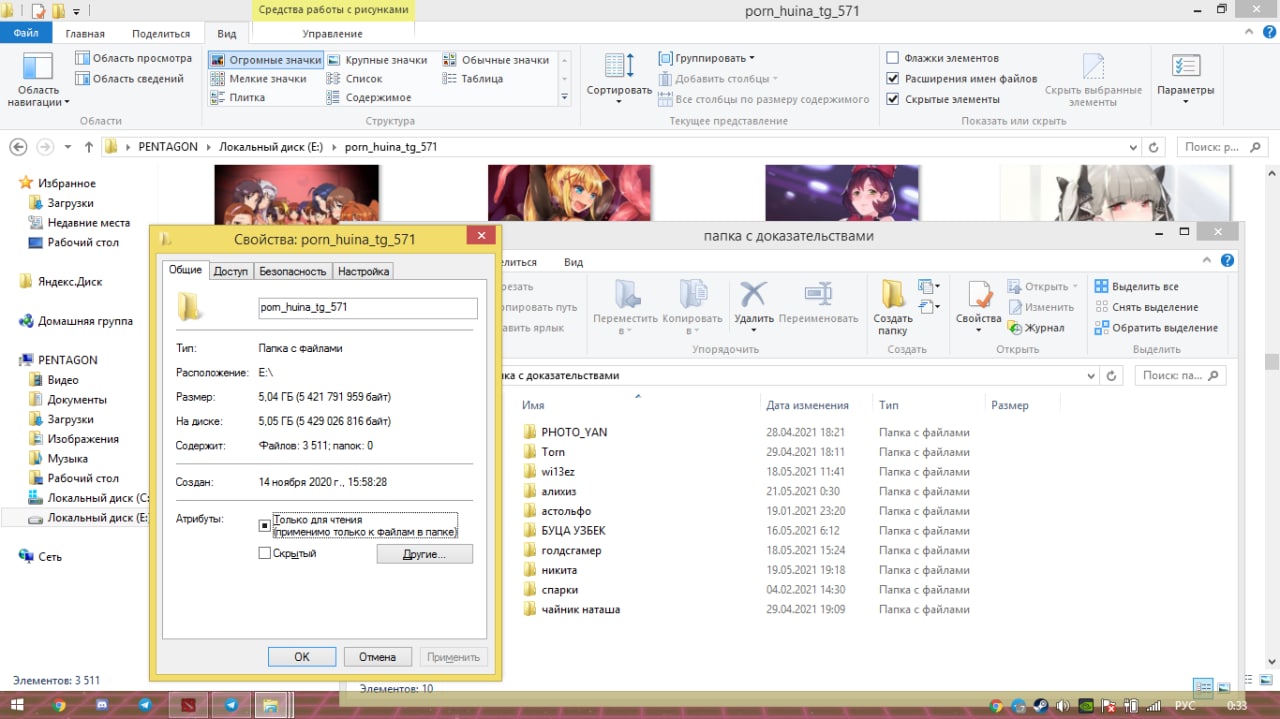Switch to Безопасность tab in properties
1280x719 pixels.
(292, 271)
